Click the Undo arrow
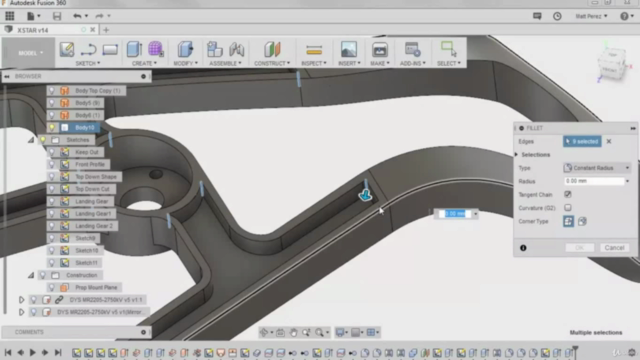 77,16
